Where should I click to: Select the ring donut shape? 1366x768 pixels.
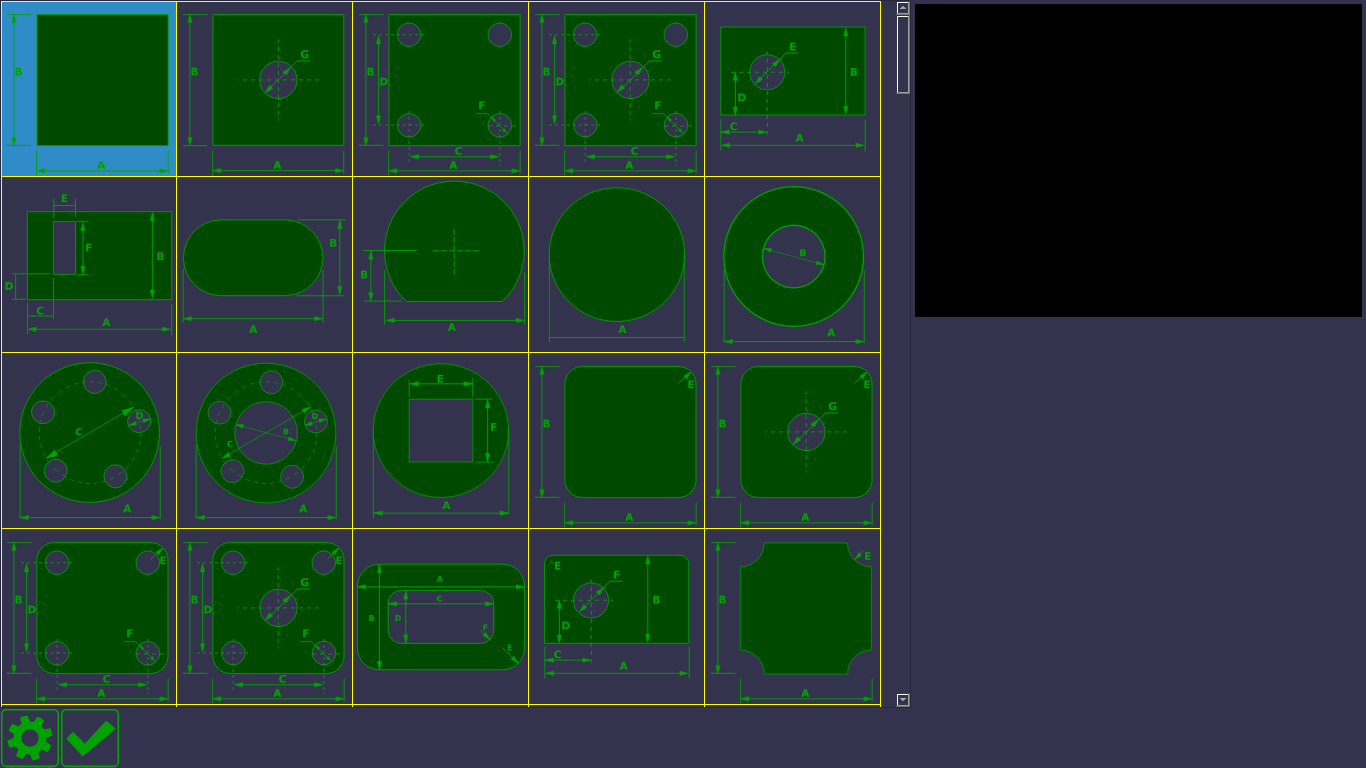pos(793,264)
